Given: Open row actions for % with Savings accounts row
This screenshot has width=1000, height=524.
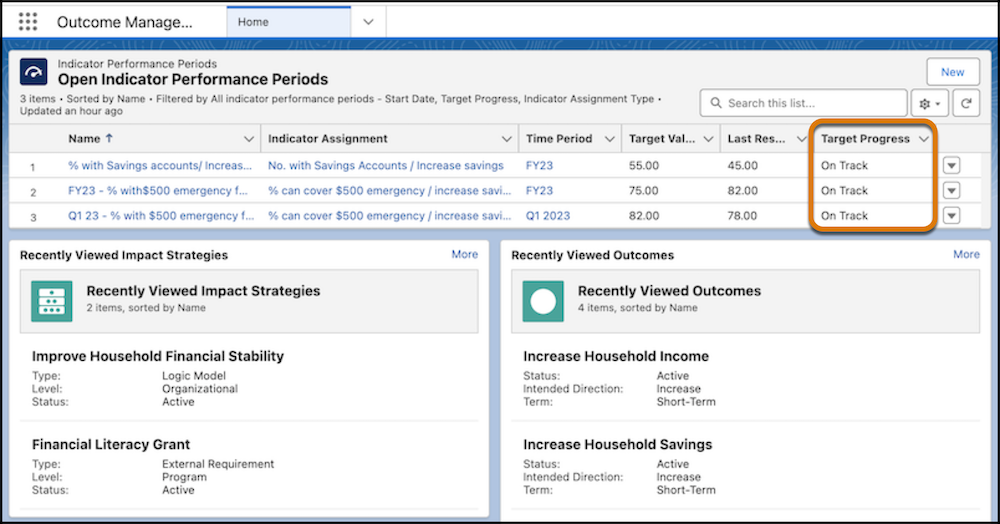Looking at the screenshot, I should click(x=952, y=166).
